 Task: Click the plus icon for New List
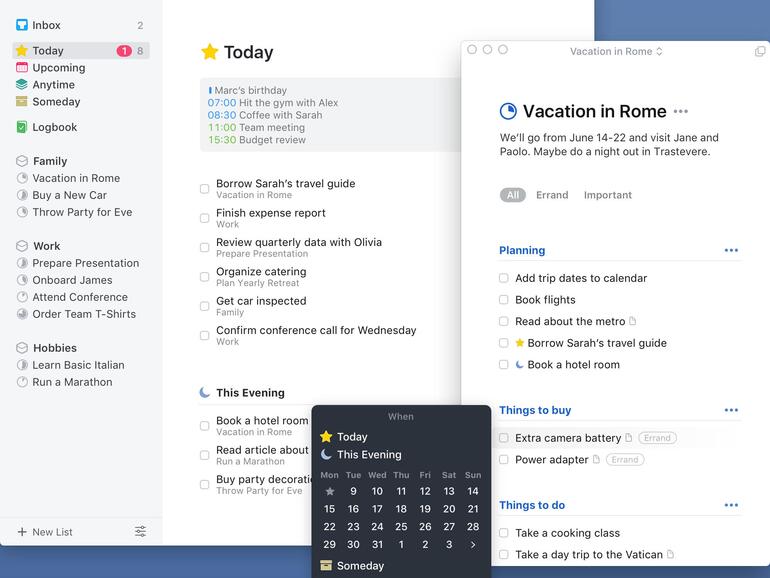click(22, 532)
